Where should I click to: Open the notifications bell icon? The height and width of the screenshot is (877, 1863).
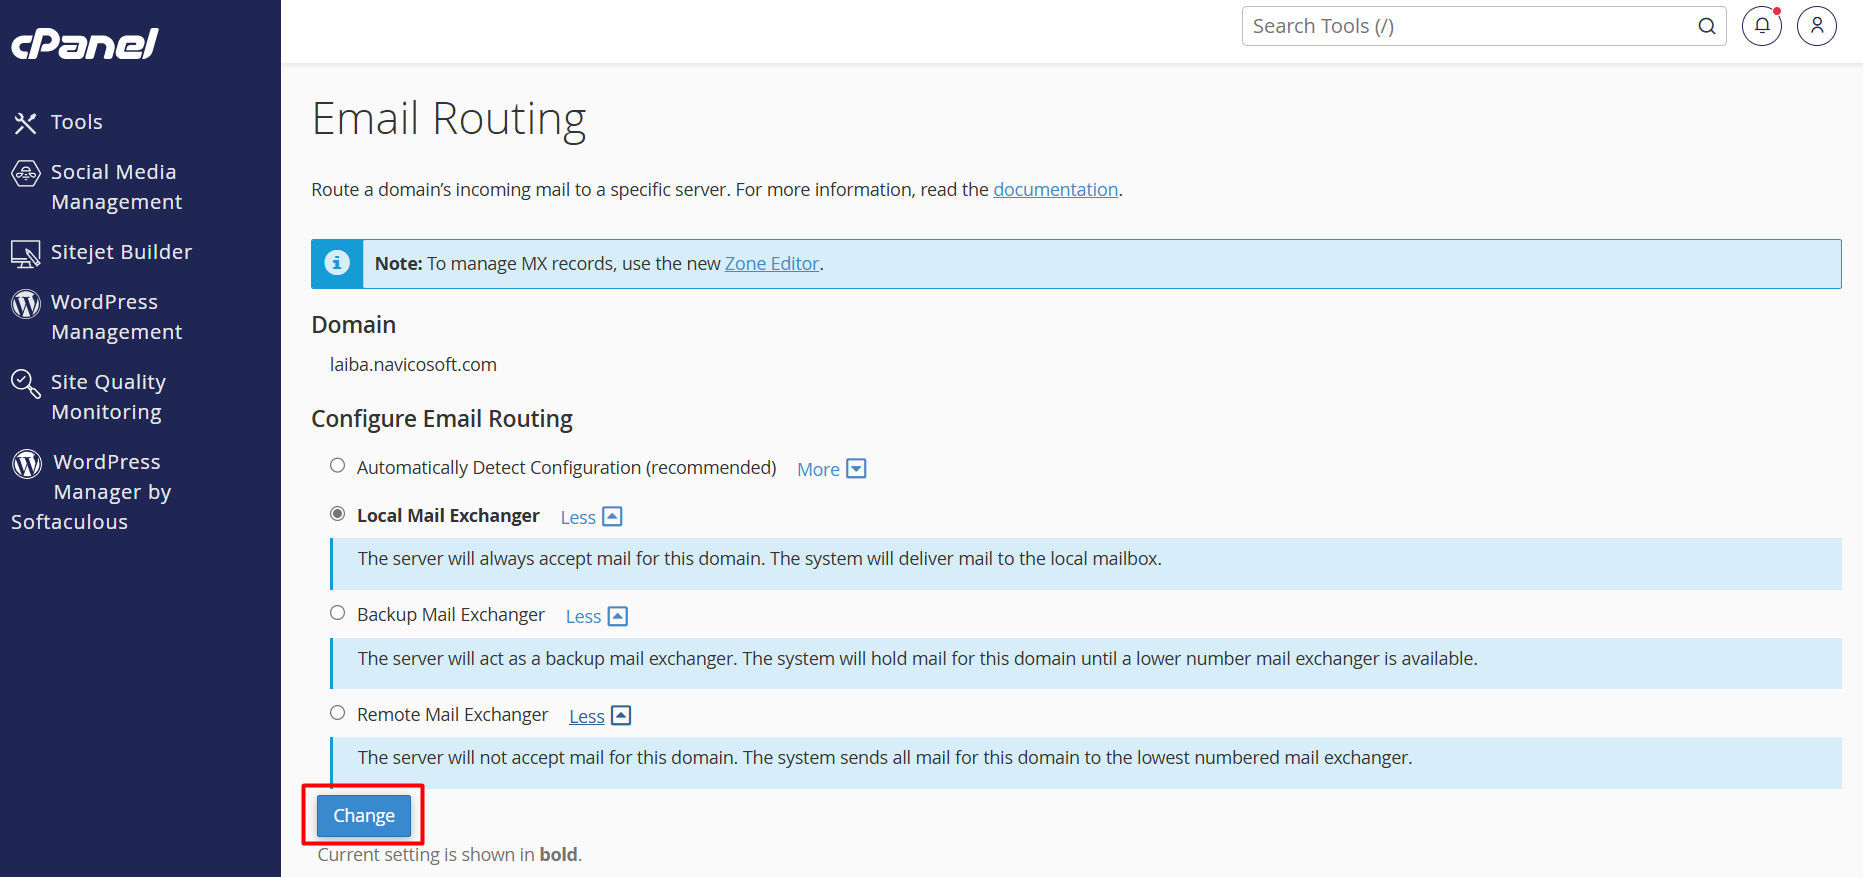[x=1761, y=26]
